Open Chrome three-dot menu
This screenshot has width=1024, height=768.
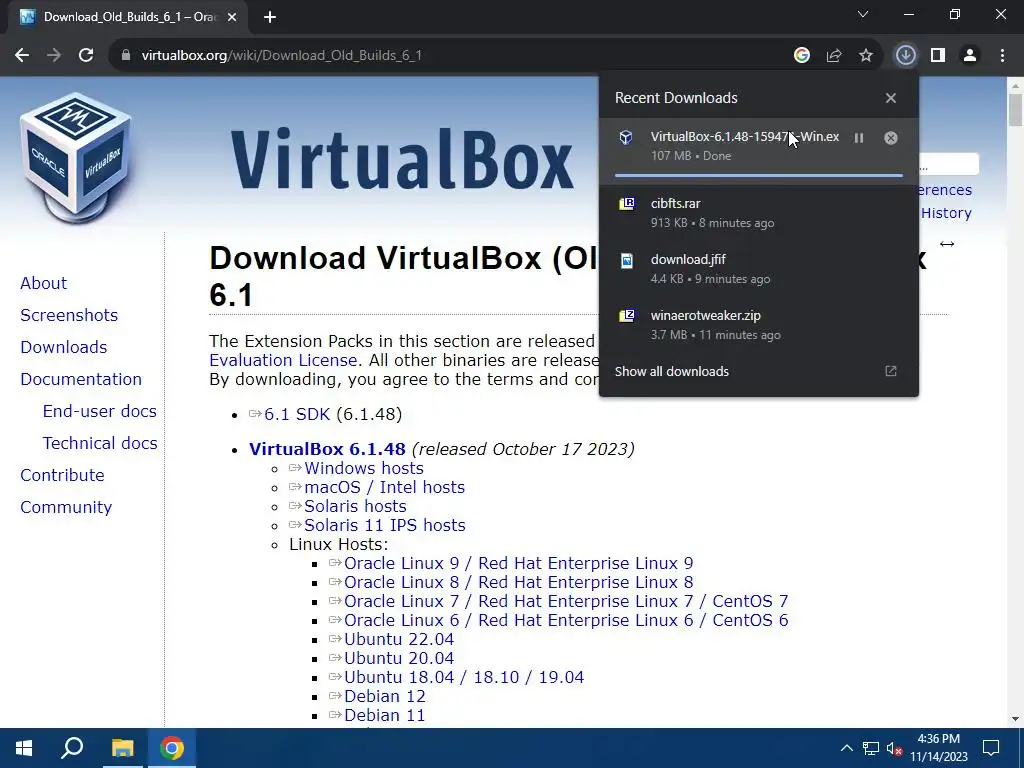tap(1002, 56)
